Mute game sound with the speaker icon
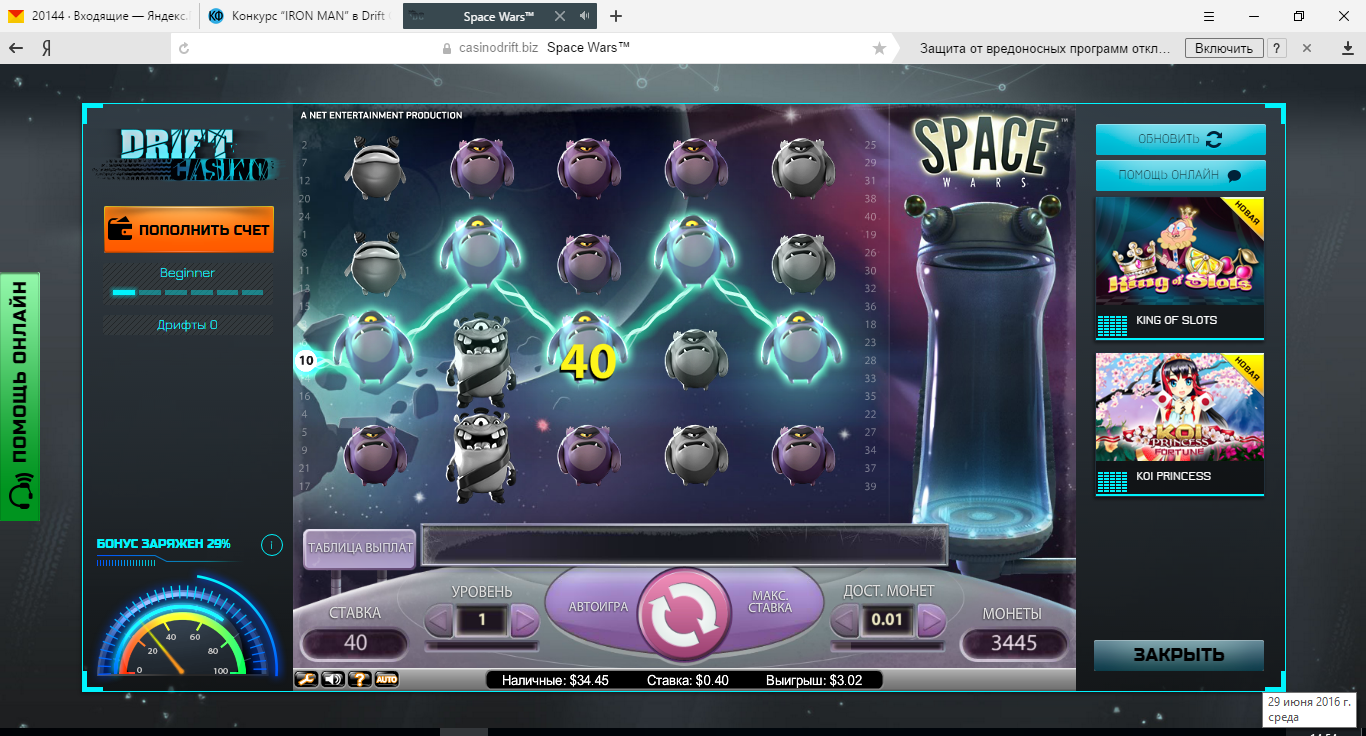This screenshot has height=736, width=1366. click(x=333, y=679)
